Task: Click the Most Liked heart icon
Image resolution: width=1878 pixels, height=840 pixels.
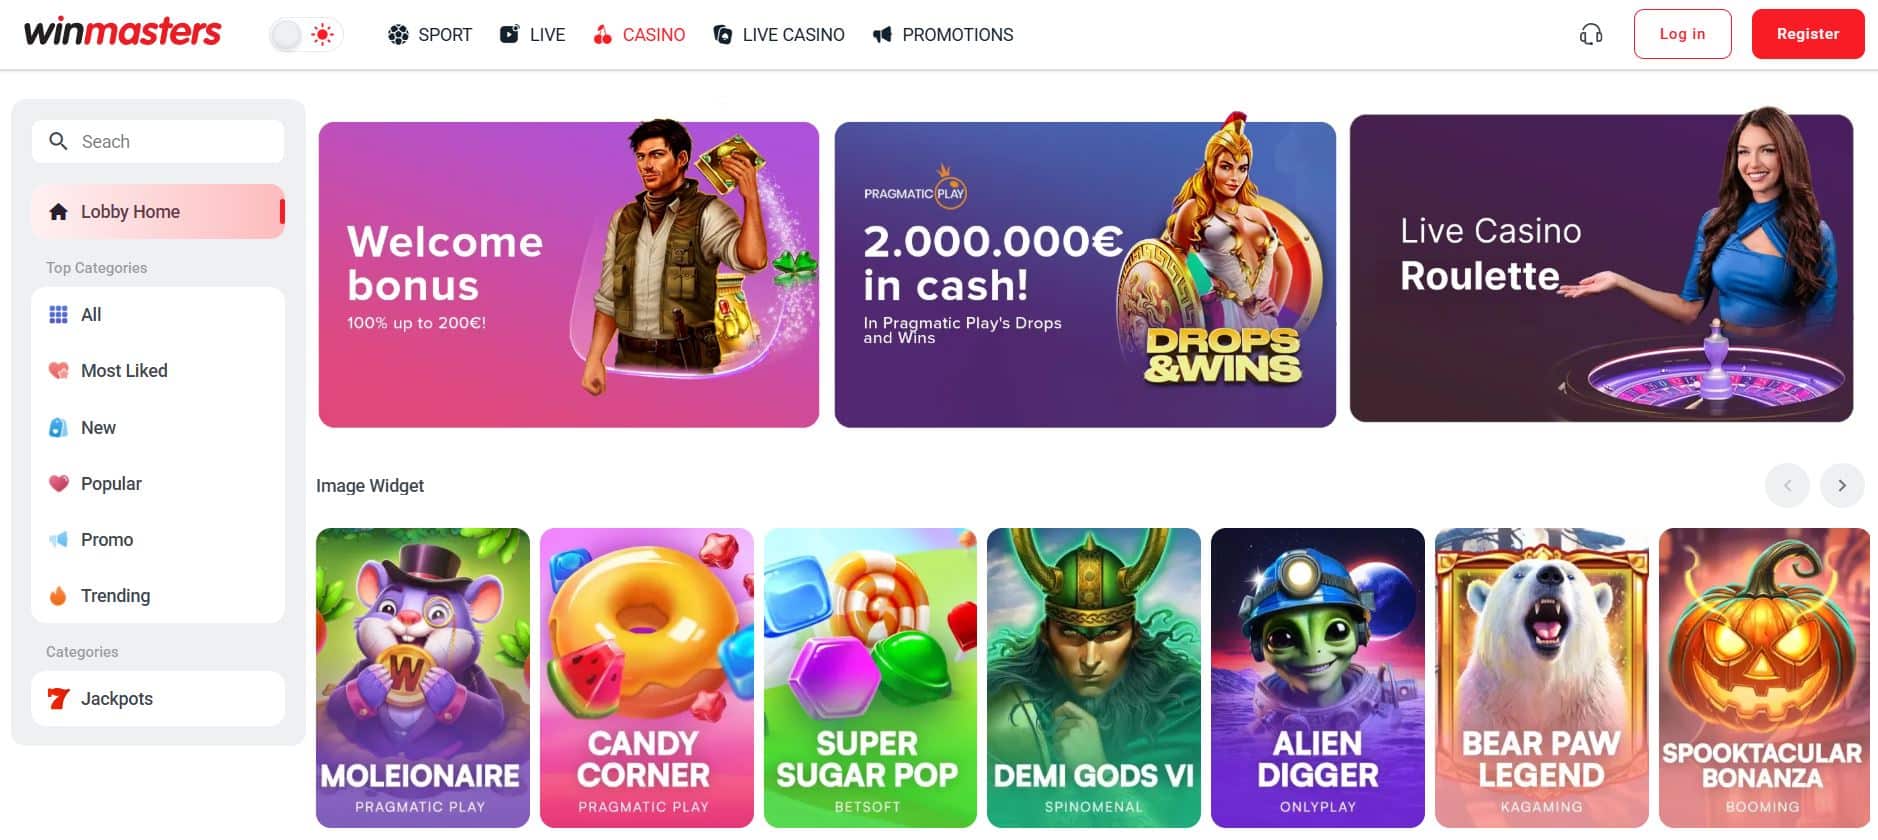Action: (59, 371)
